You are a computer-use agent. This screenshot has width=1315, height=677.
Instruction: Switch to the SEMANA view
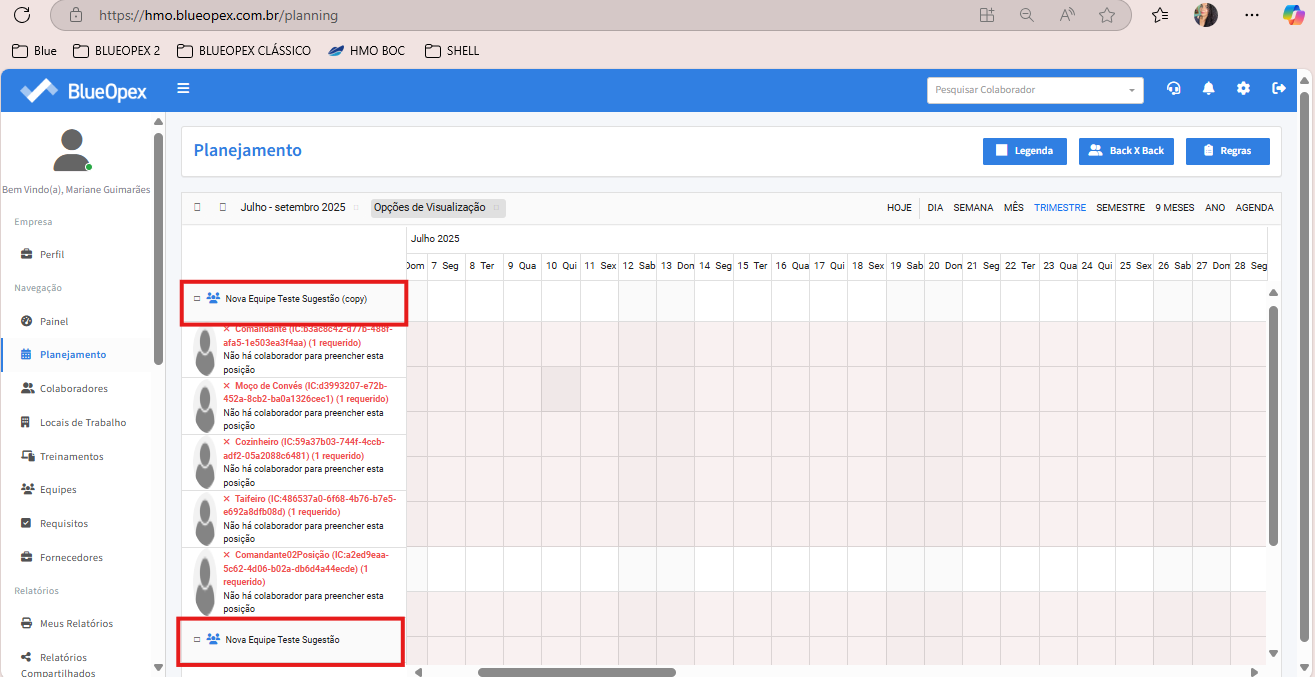[973, 208]
